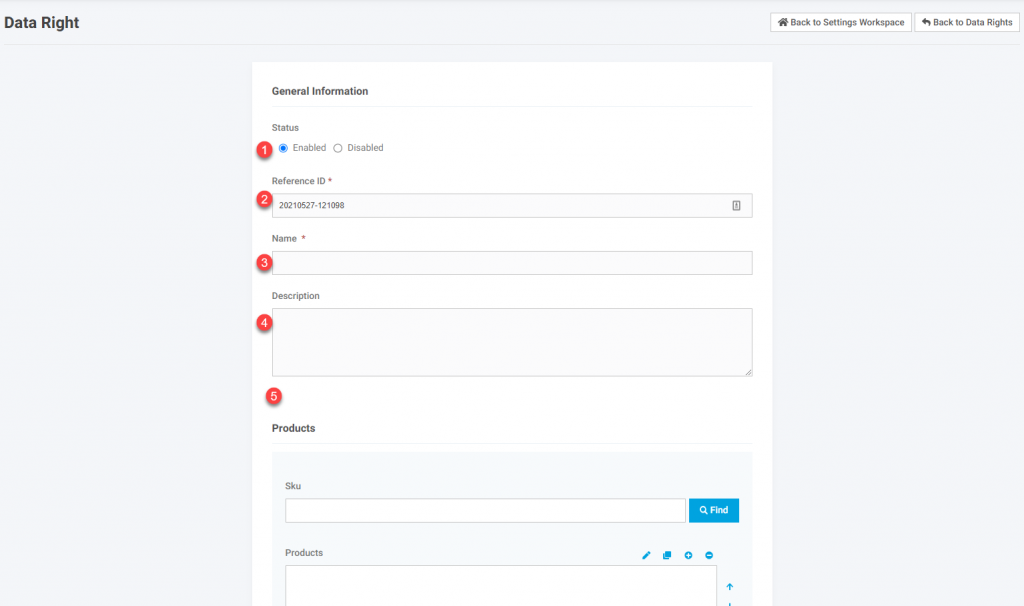This screenshot has height=606, width=1024.
Task: Click the Status field label
Action: coord(285,128)
